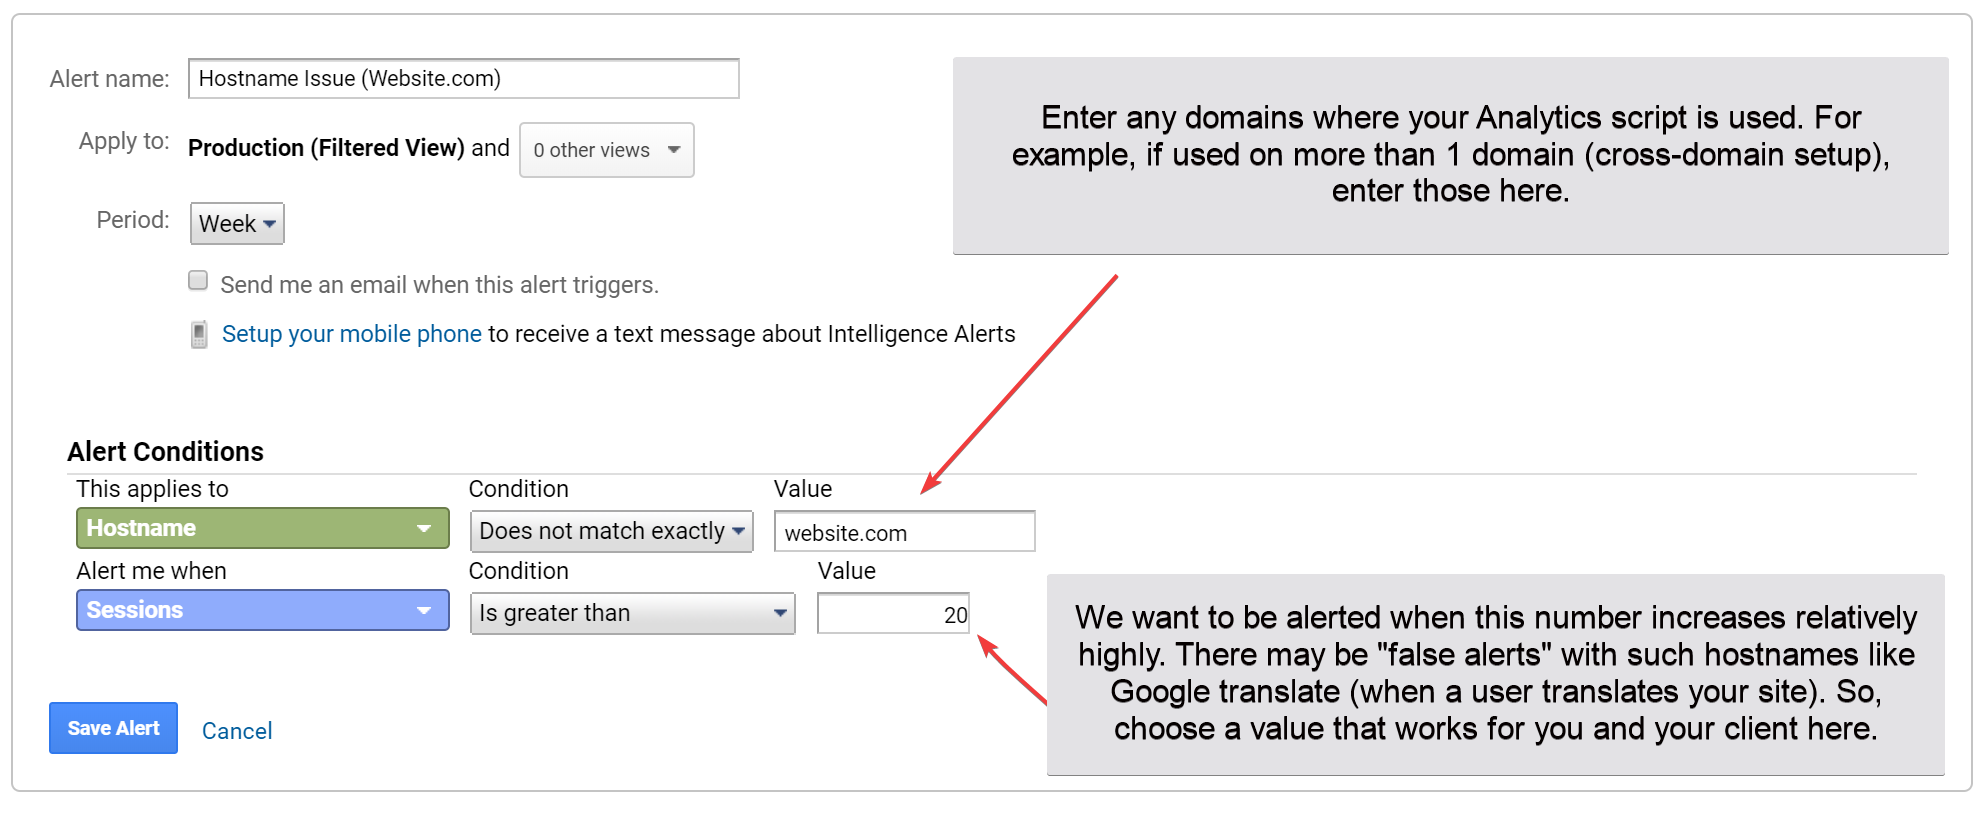This screenshot has width=1988, height=822.
Task: Click the sessions value field showing 20
Action: point(894,614)
